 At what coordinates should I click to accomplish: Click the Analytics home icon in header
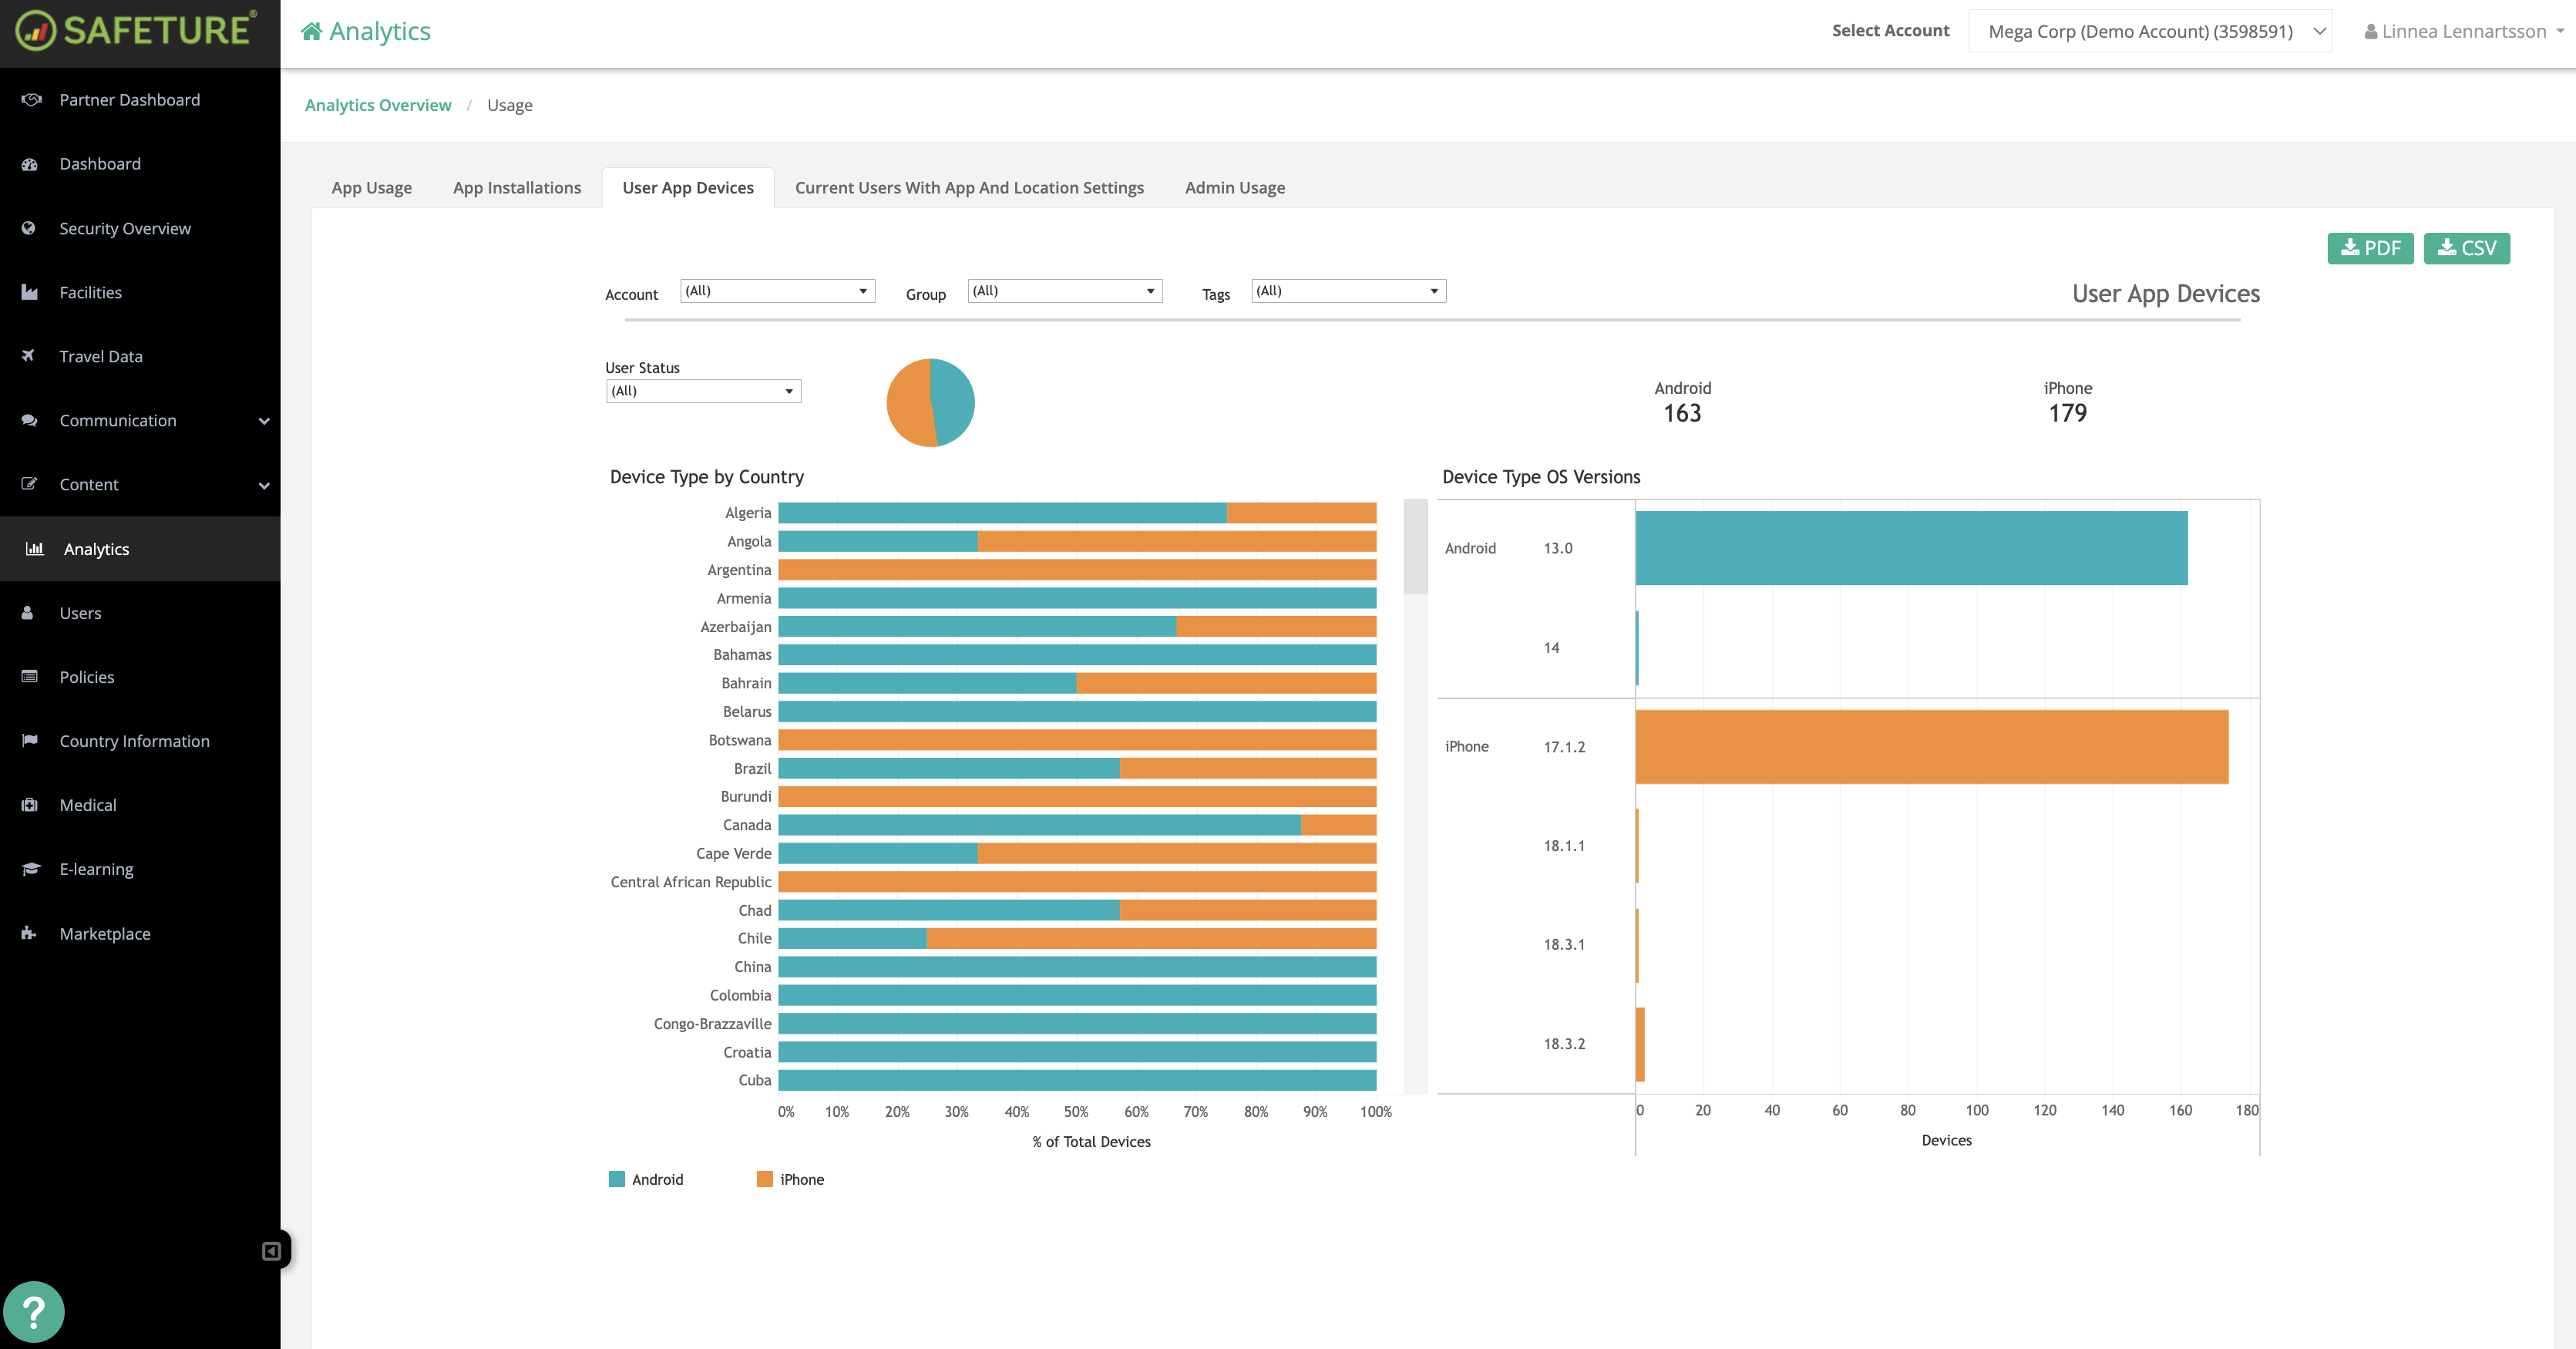coord(312,31)
